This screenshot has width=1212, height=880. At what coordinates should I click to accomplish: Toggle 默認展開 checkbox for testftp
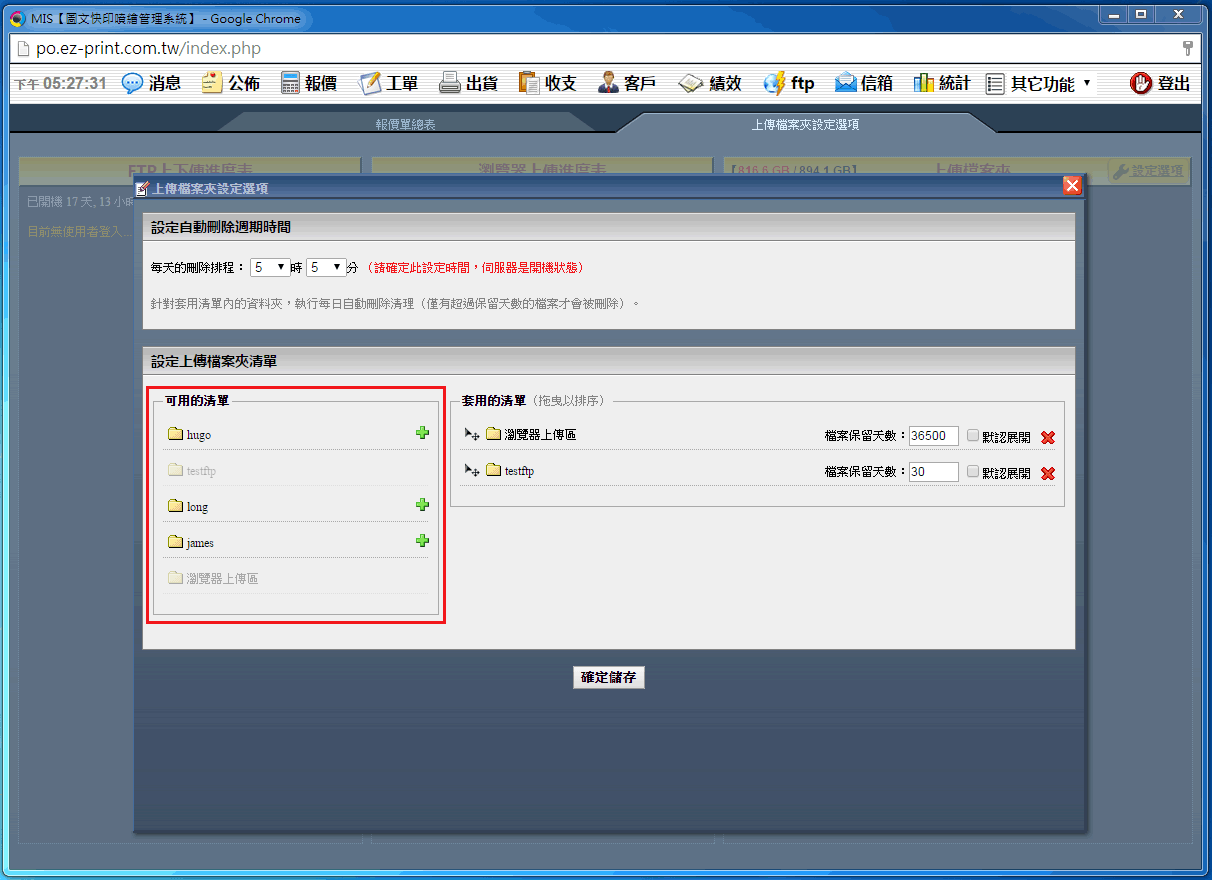click(973, 471)
